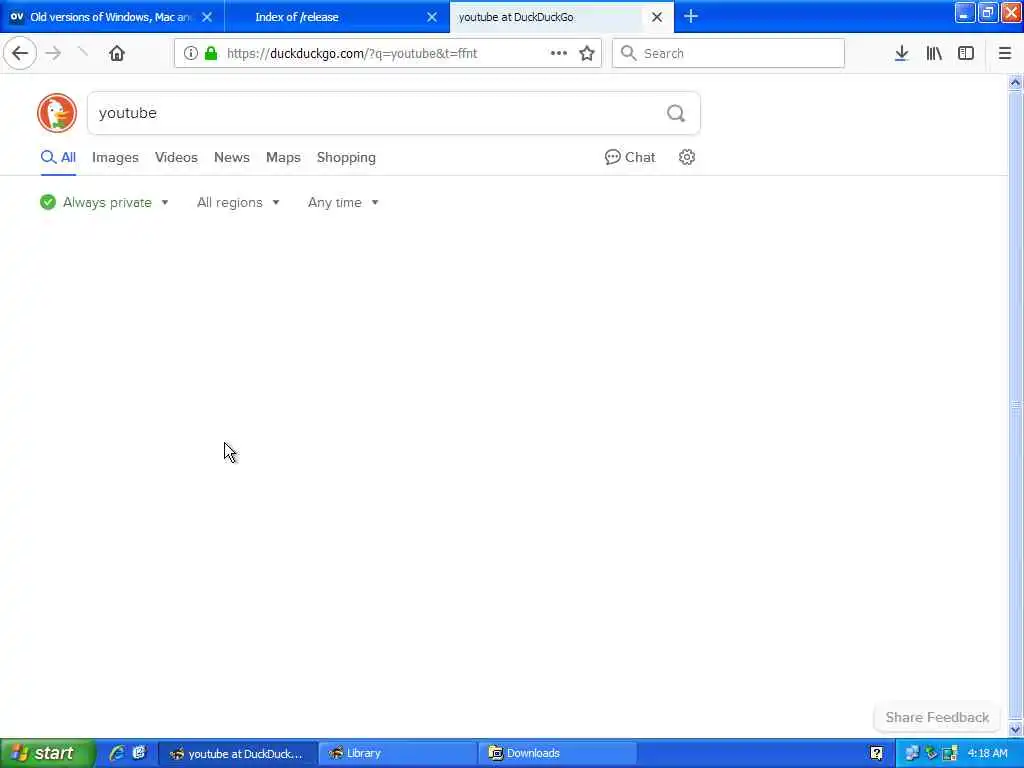Click 'youtube at DuckDuck...' taskbar button
This screenshot has height=768, width=1024.
[238, 754]
